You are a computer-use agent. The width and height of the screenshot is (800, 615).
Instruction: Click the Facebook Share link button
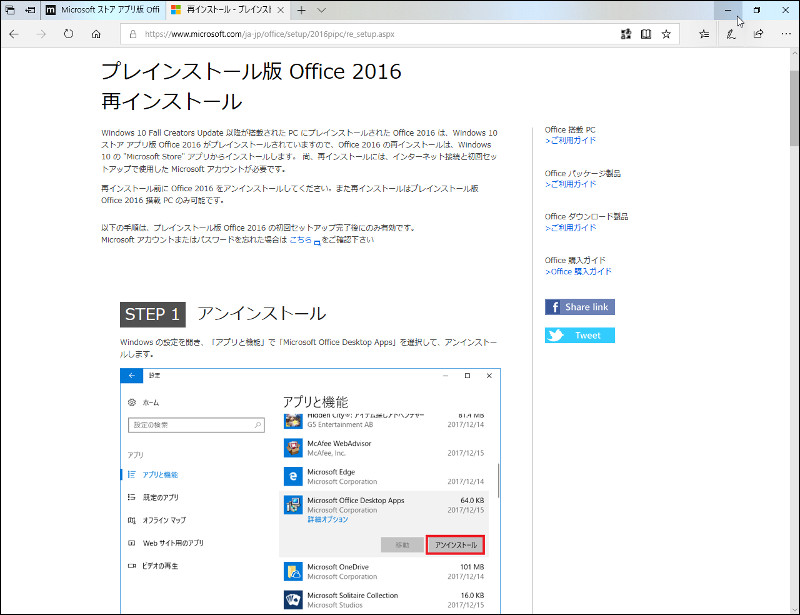coord(580,307)
